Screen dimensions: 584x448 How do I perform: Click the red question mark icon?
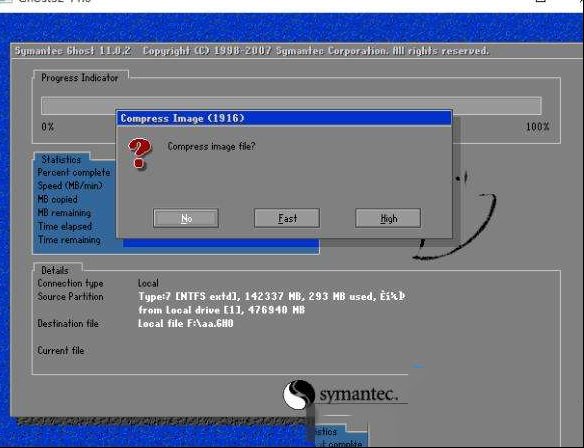pos(140,153)
